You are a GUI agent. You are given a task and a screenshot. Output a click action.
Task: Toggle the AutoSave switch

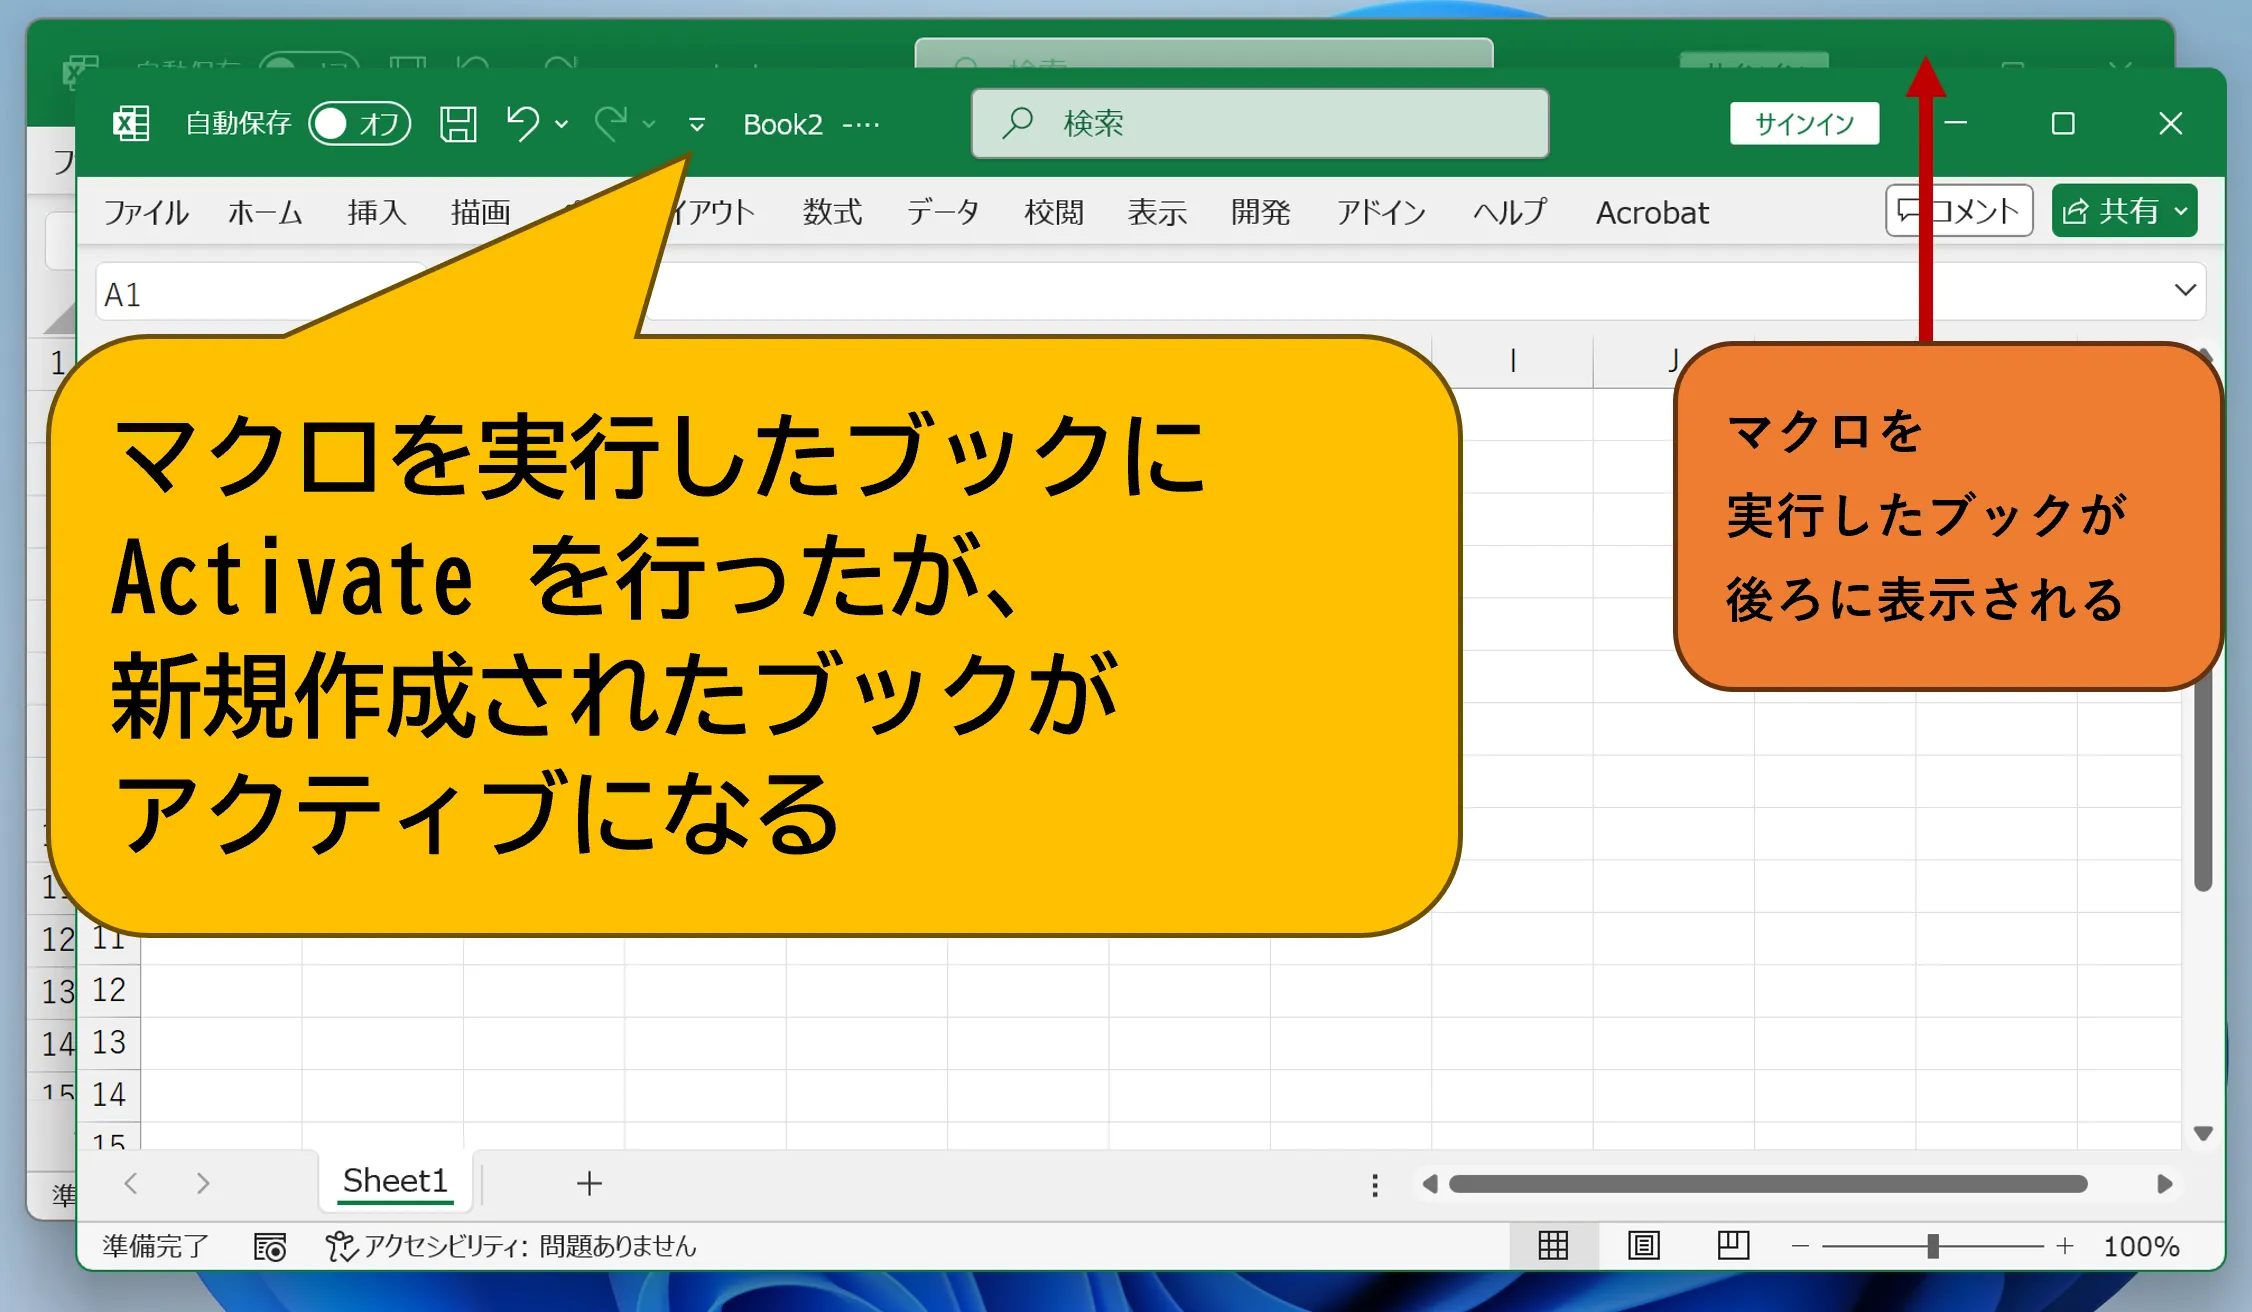359,124
